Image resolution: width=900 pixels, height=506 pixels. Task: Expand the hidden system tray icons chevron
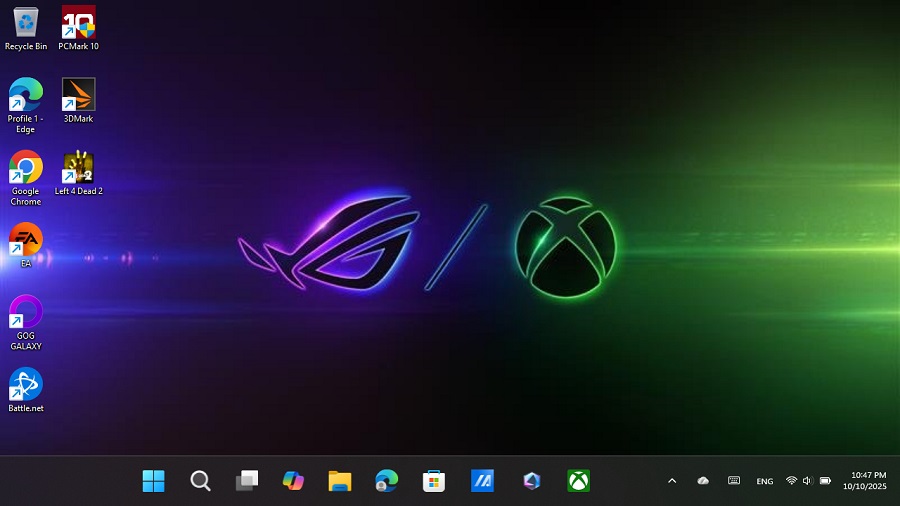(672, 481)
